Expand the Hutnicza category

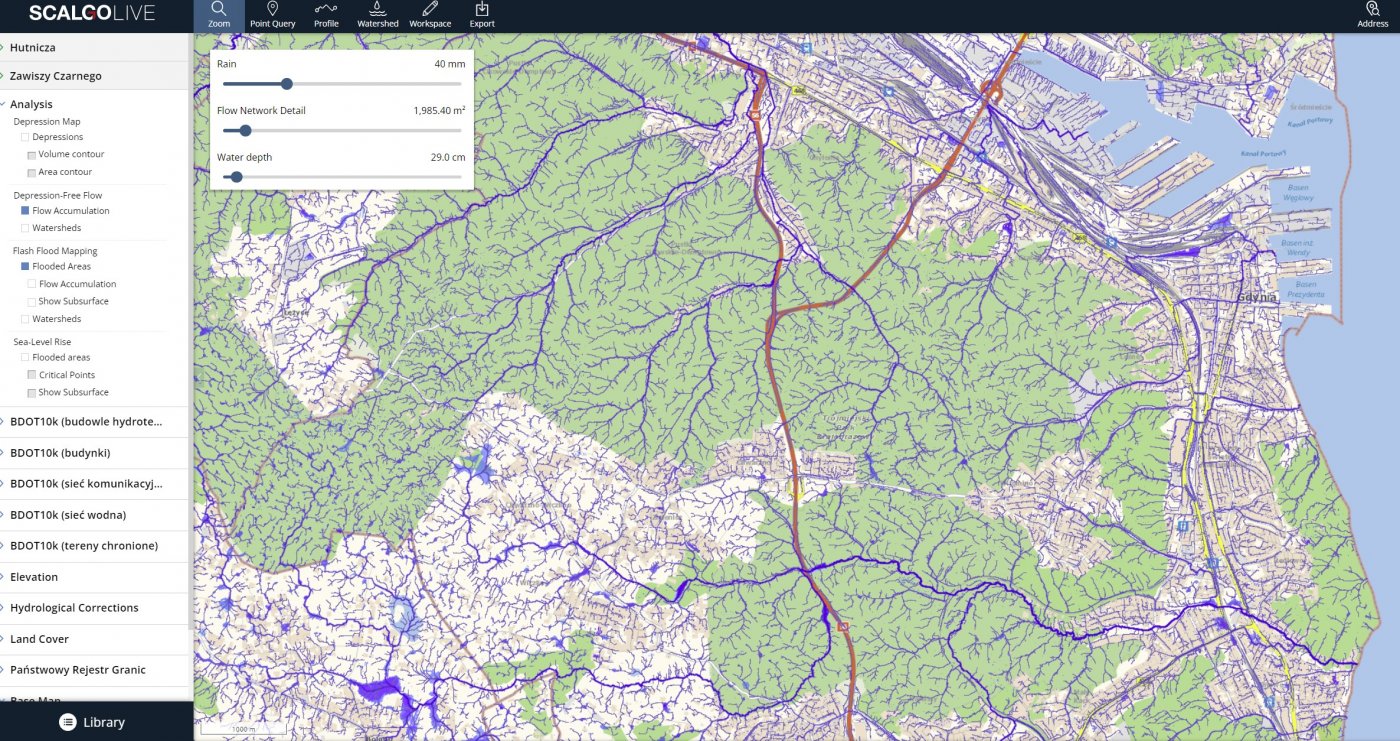96,47
